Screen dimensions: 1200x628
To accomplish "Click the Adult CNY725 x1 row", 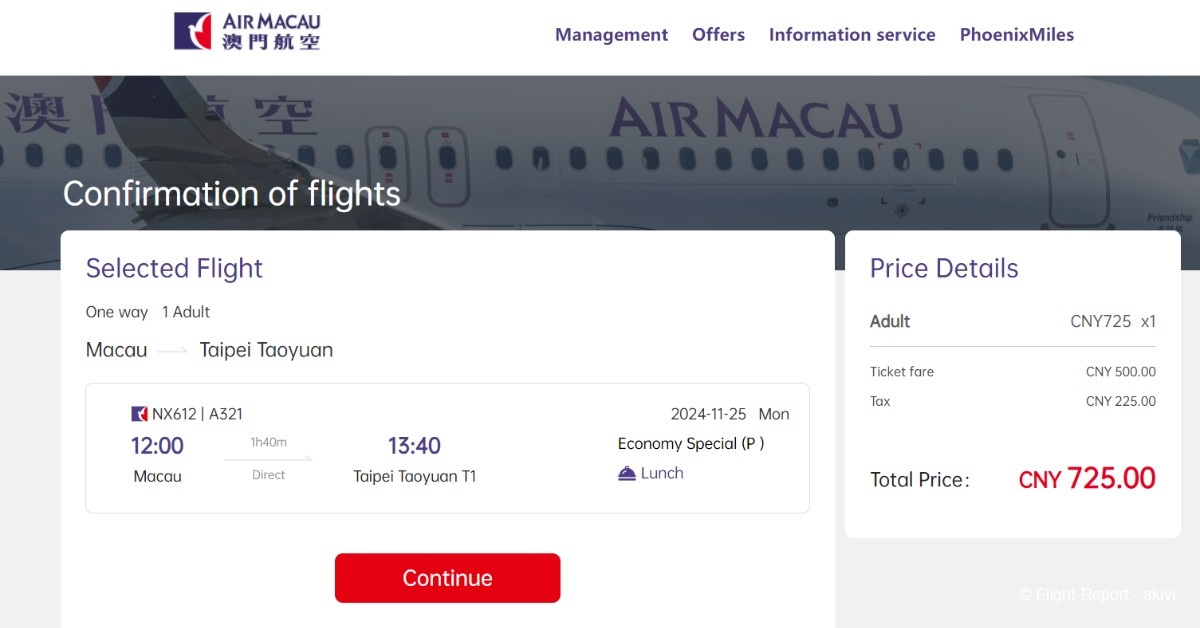I will [1012, 321].
